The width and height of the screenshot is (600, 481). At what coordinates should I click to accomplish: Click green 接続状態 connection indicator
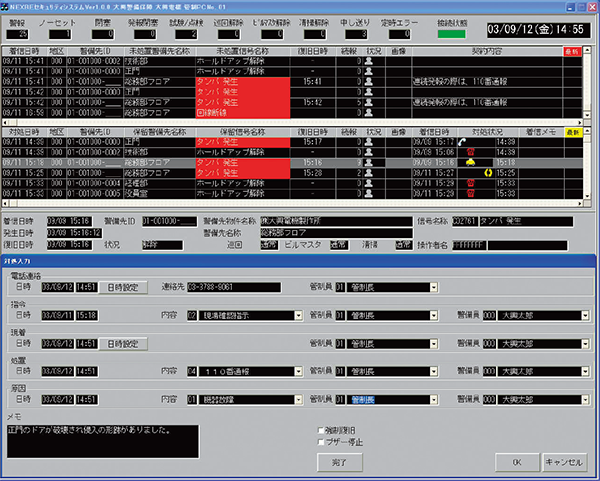tap(452, 34)
